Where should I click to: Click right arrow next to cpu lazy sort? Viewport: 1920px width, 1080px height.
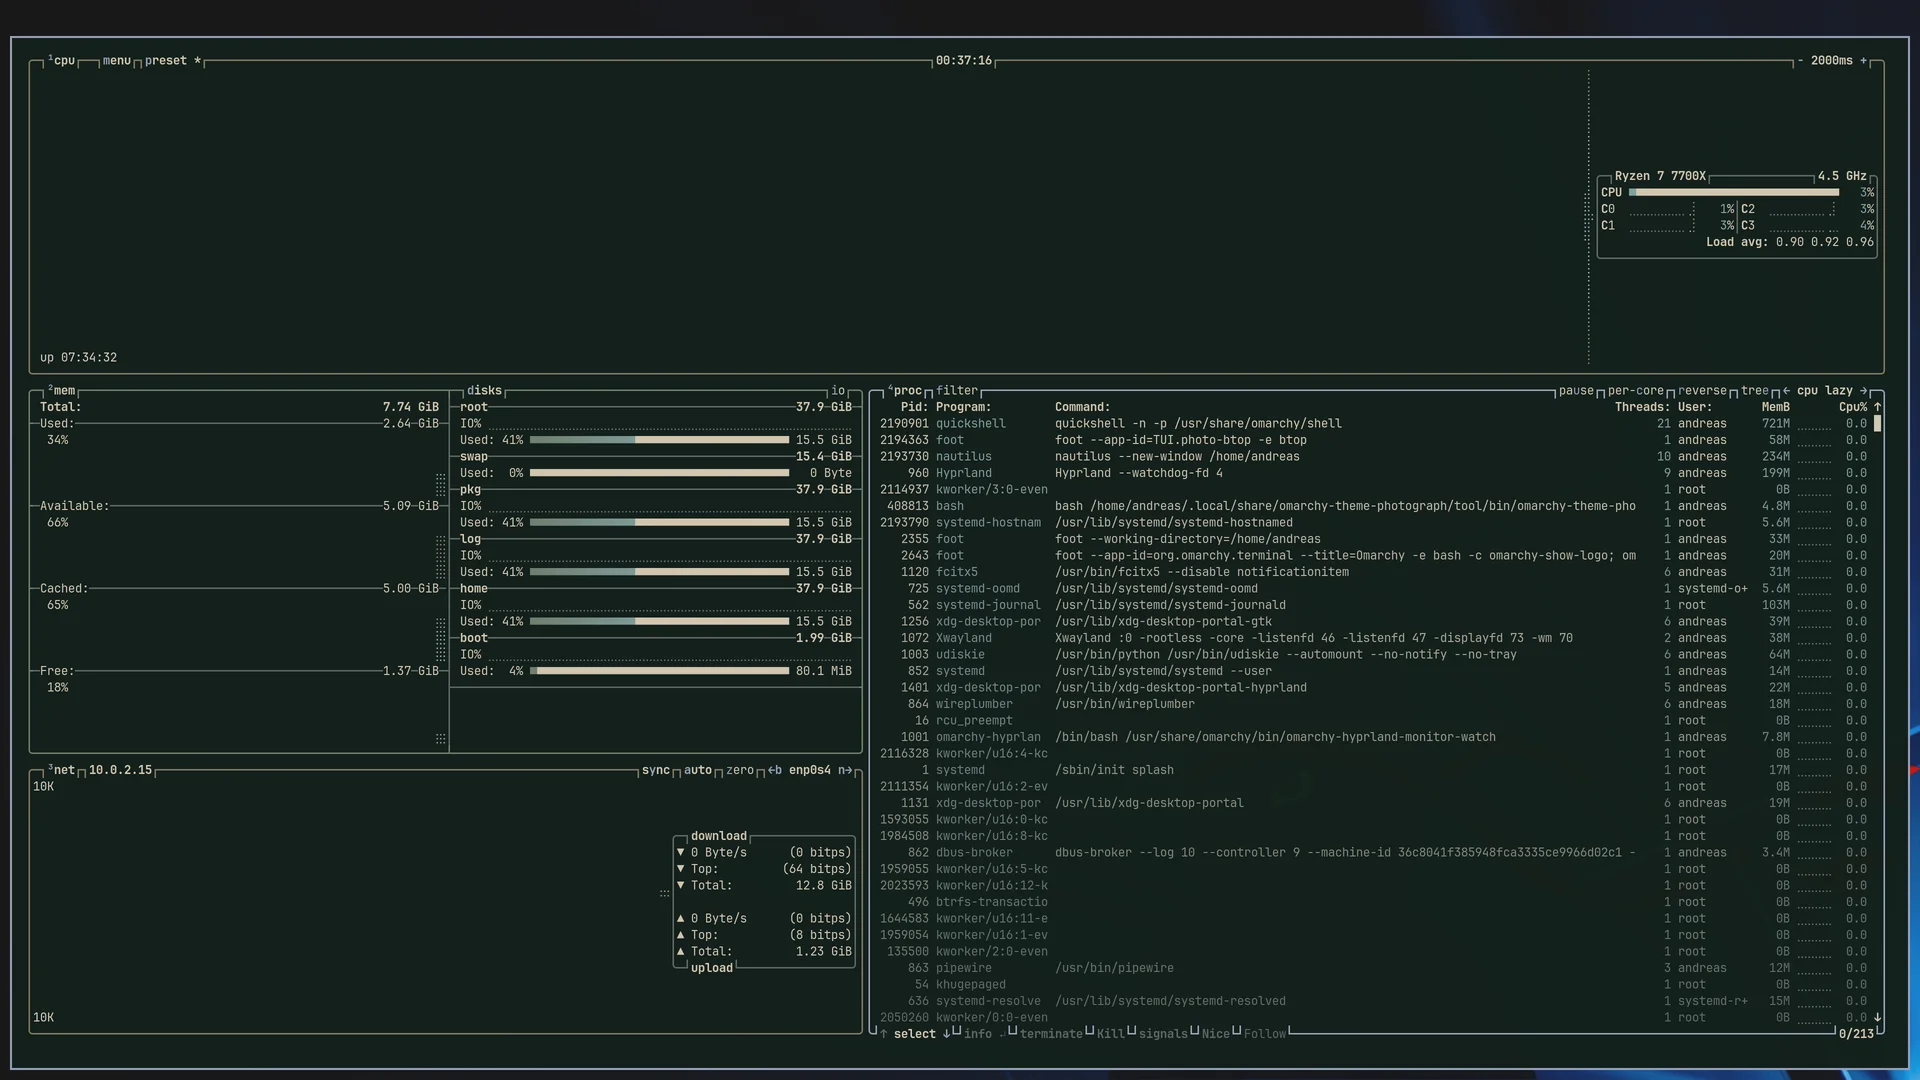[1863, 391]
